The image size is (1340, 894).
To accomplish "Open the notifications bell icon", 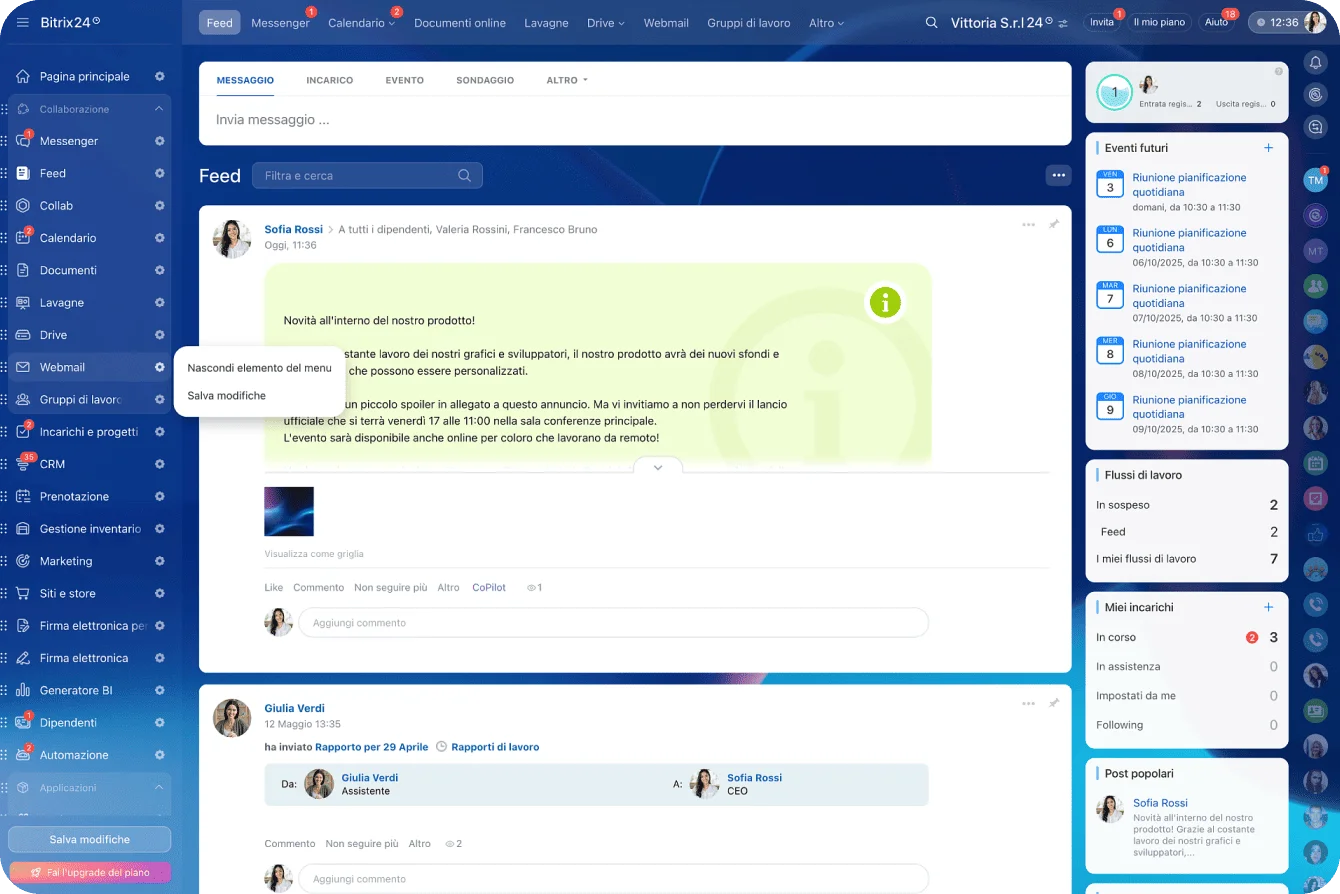I will coord(1316,63).
